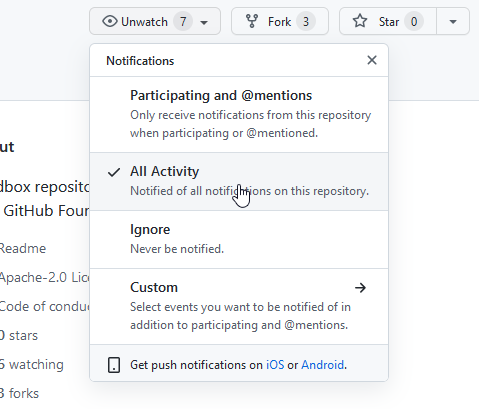Click the fork icon
479x409 pixels.
coord(252,21)
